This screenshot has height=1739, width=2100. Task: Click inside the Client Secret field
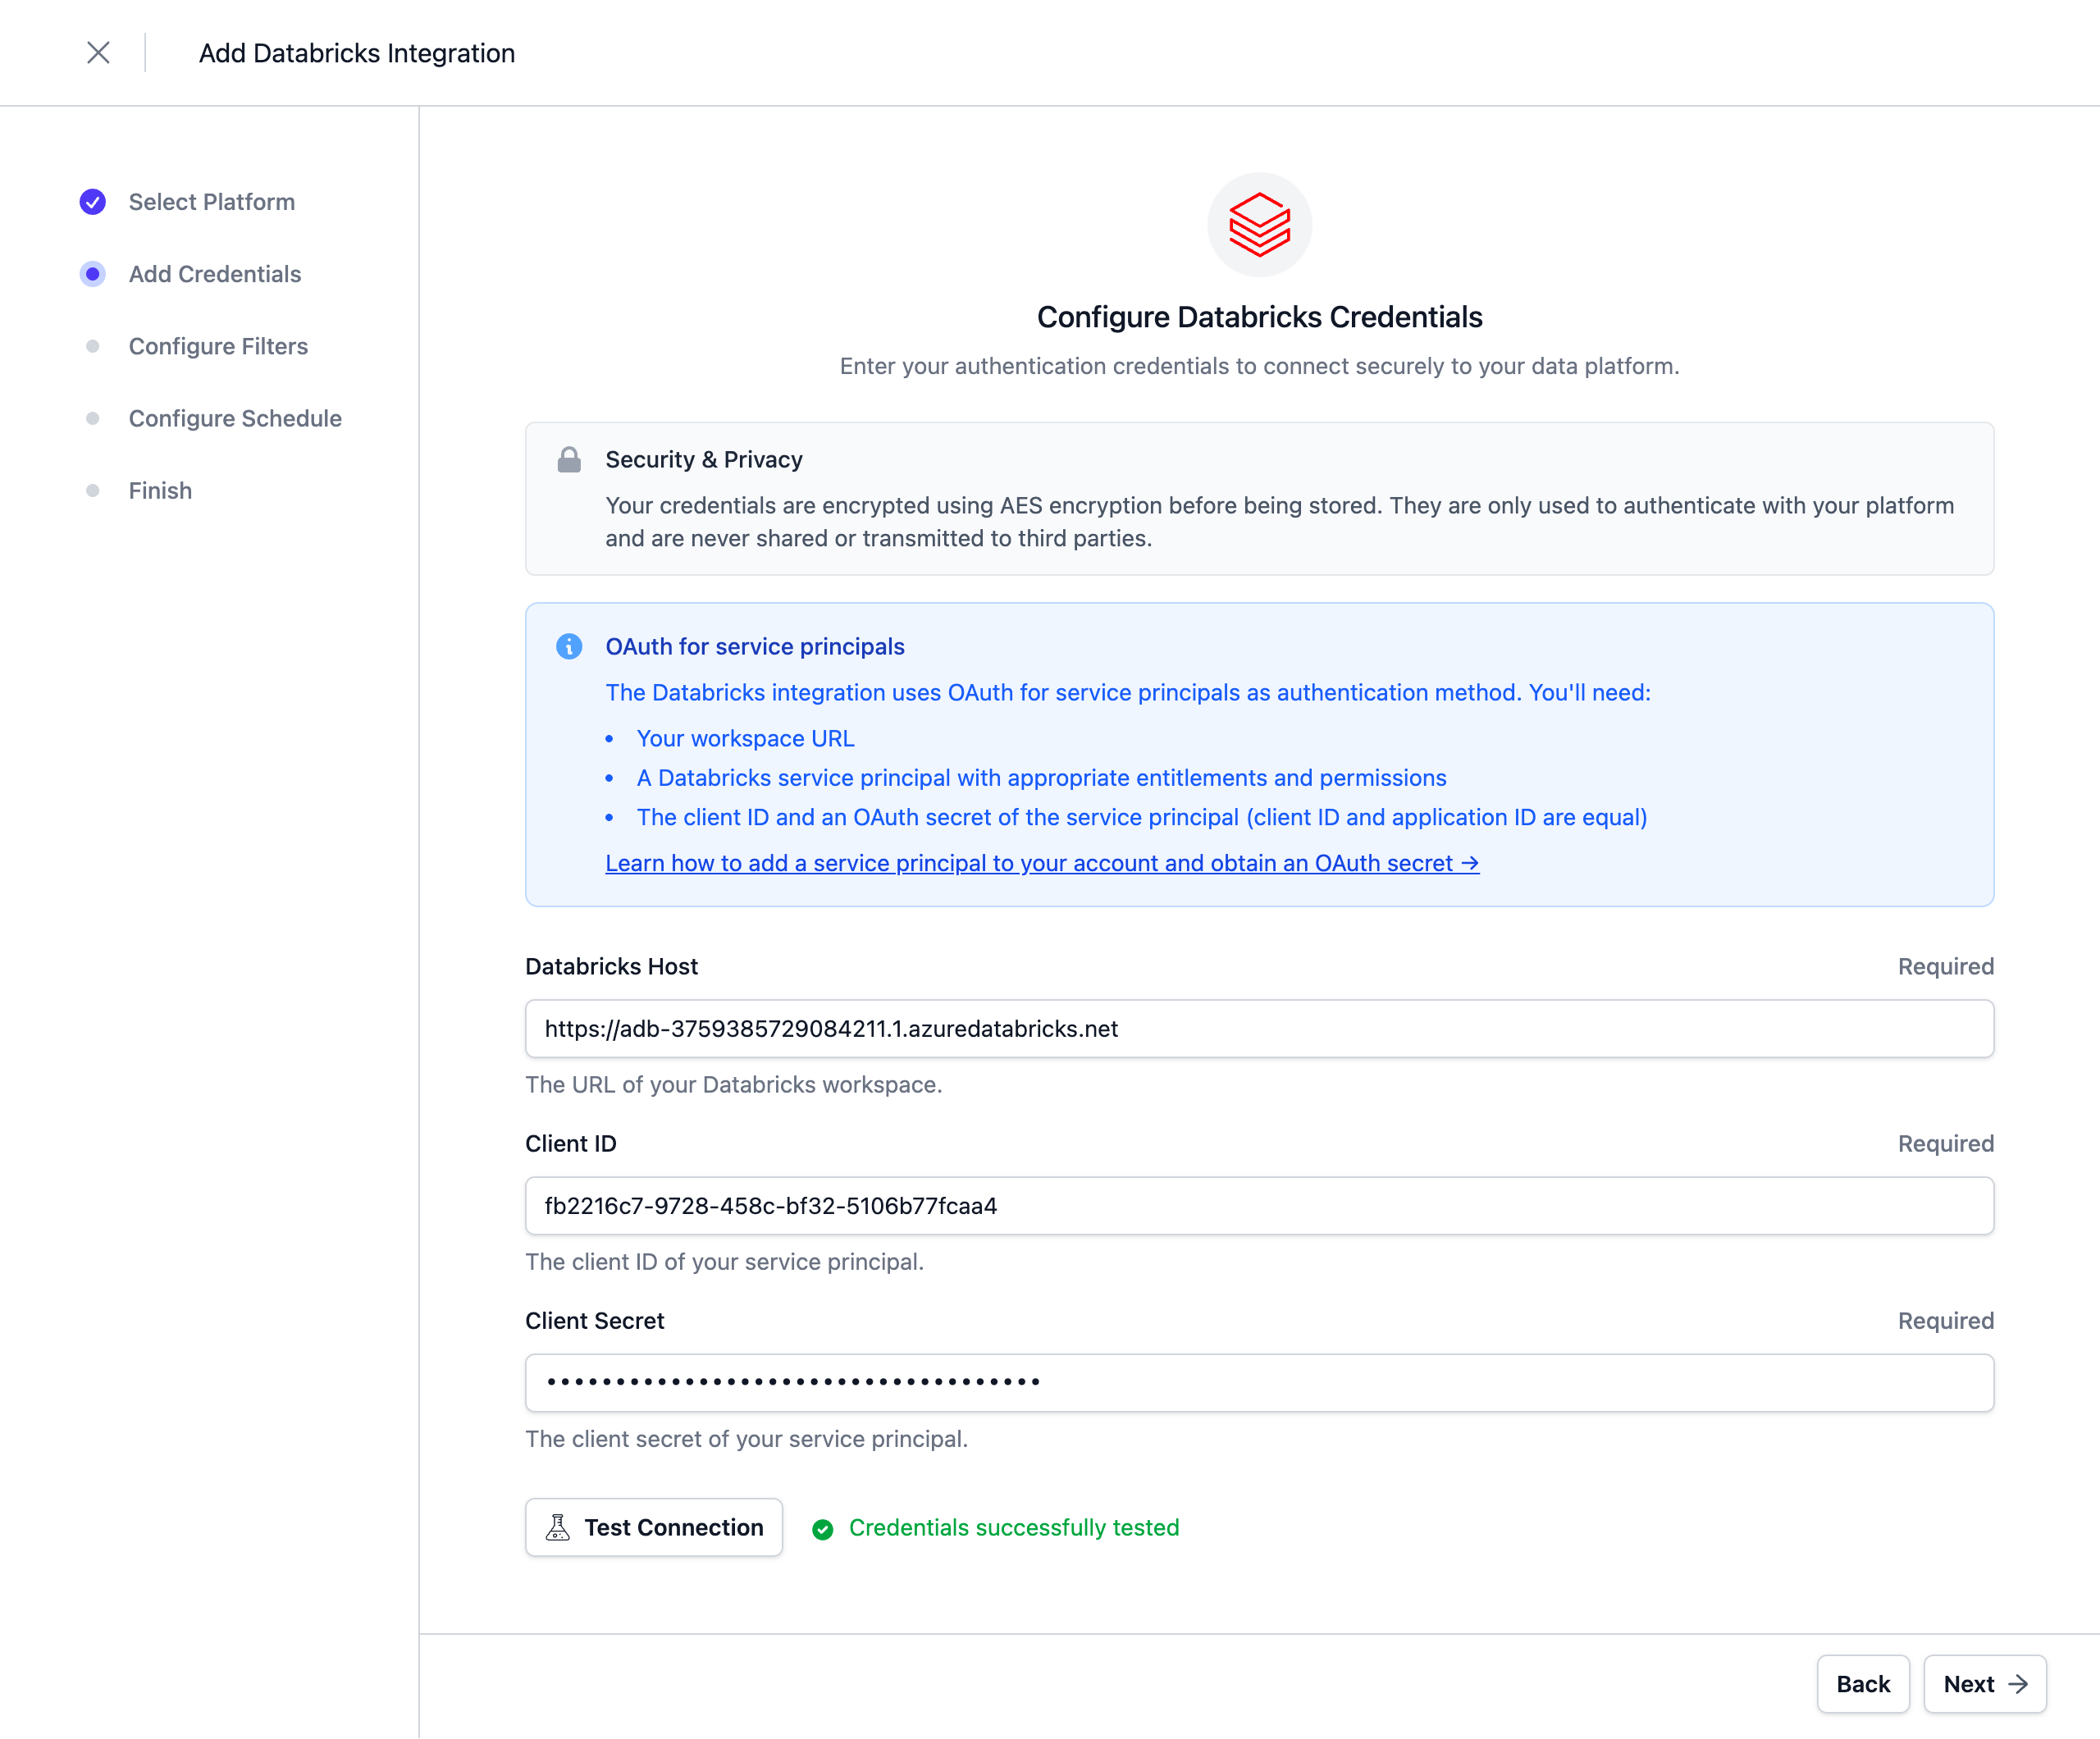click(1258, 1383)
